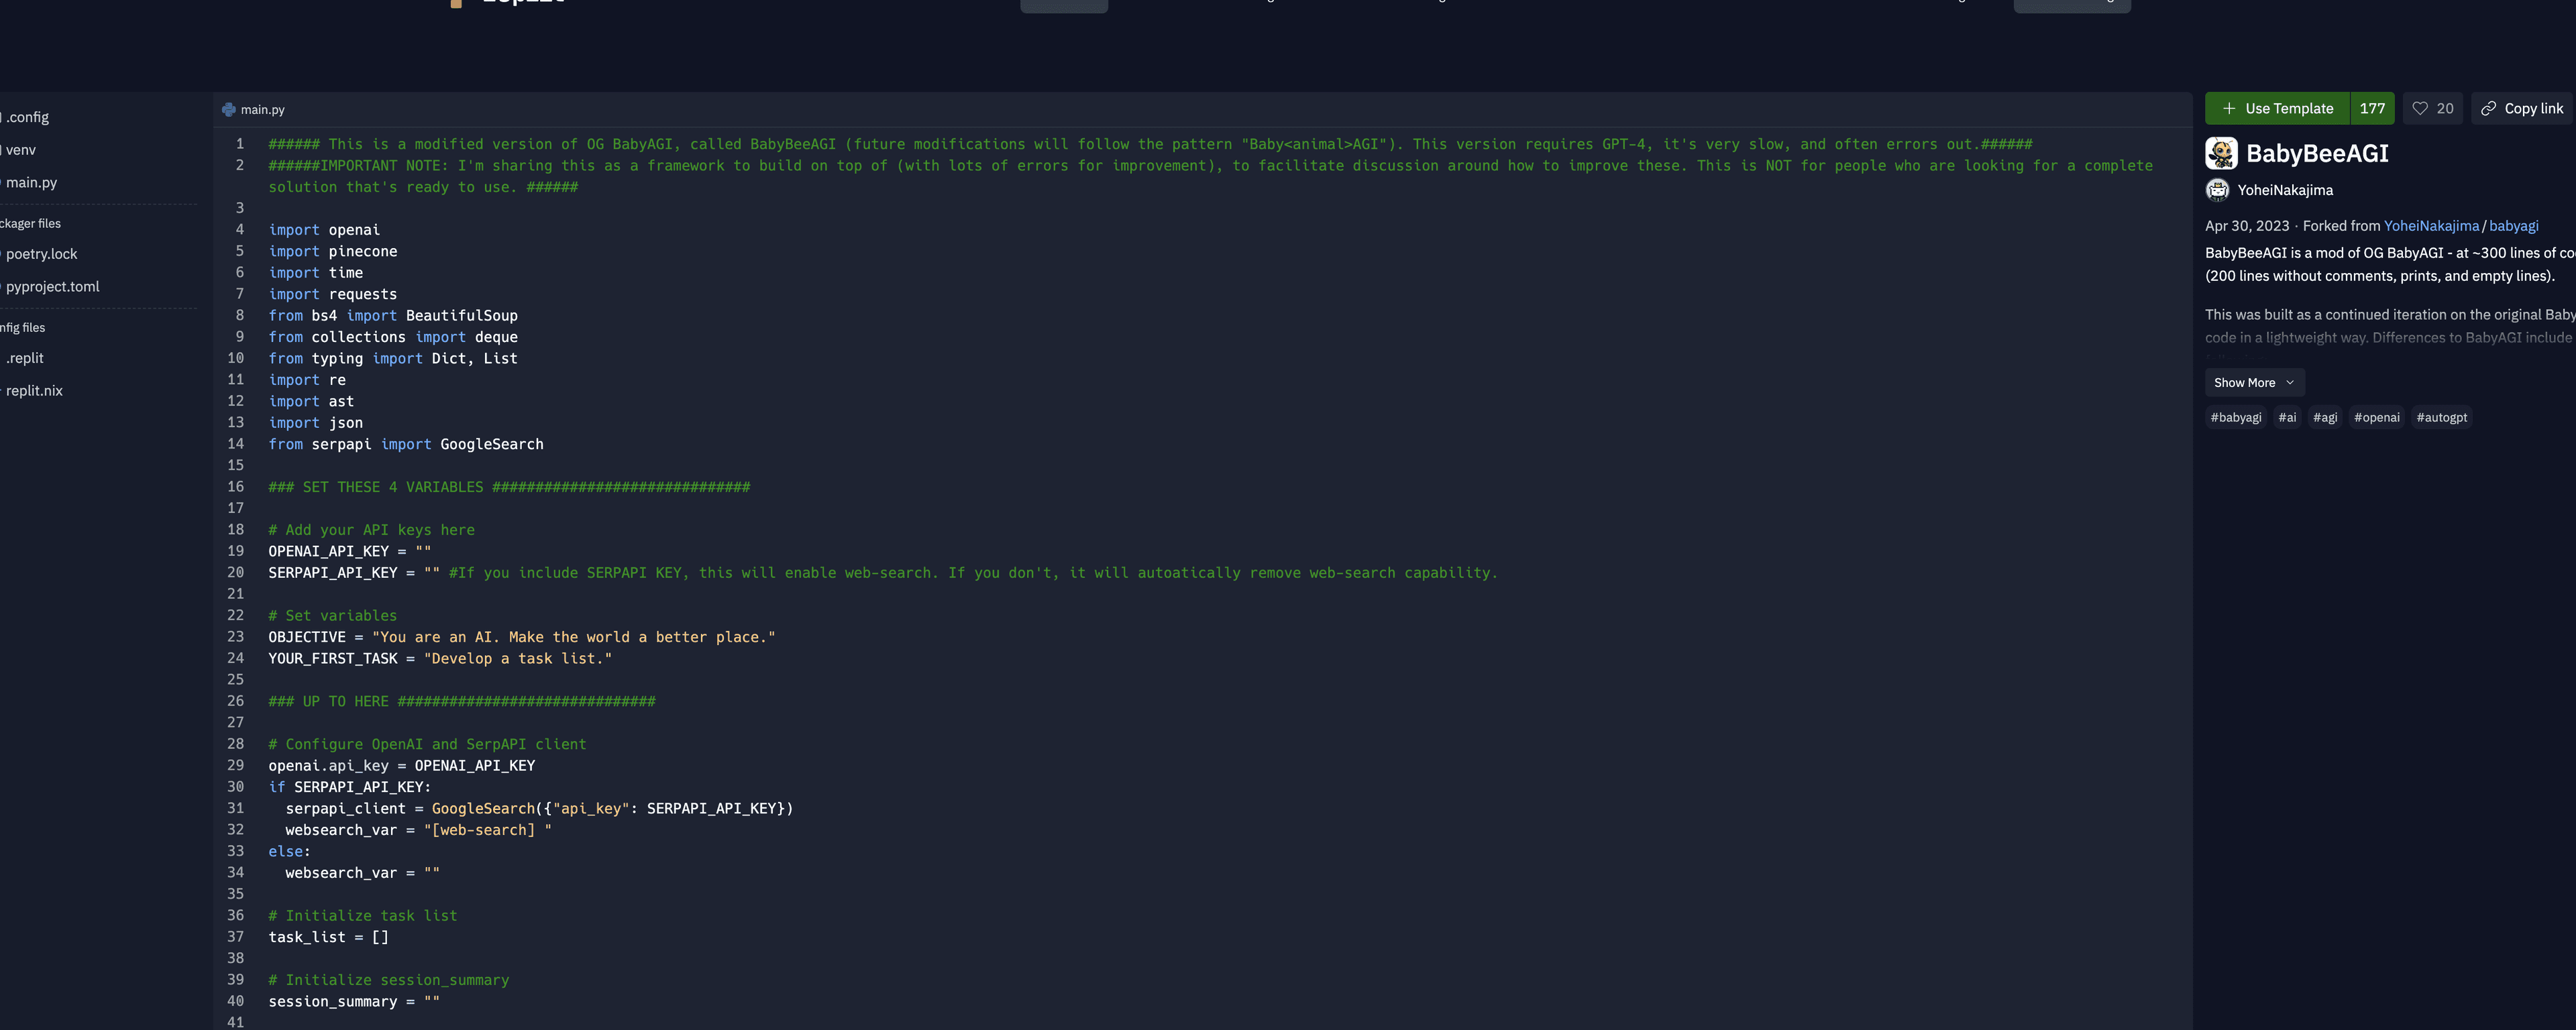The image size is (2576, 1030).
Task: Open the pyproject.toml file
Action: coord(53,287)
